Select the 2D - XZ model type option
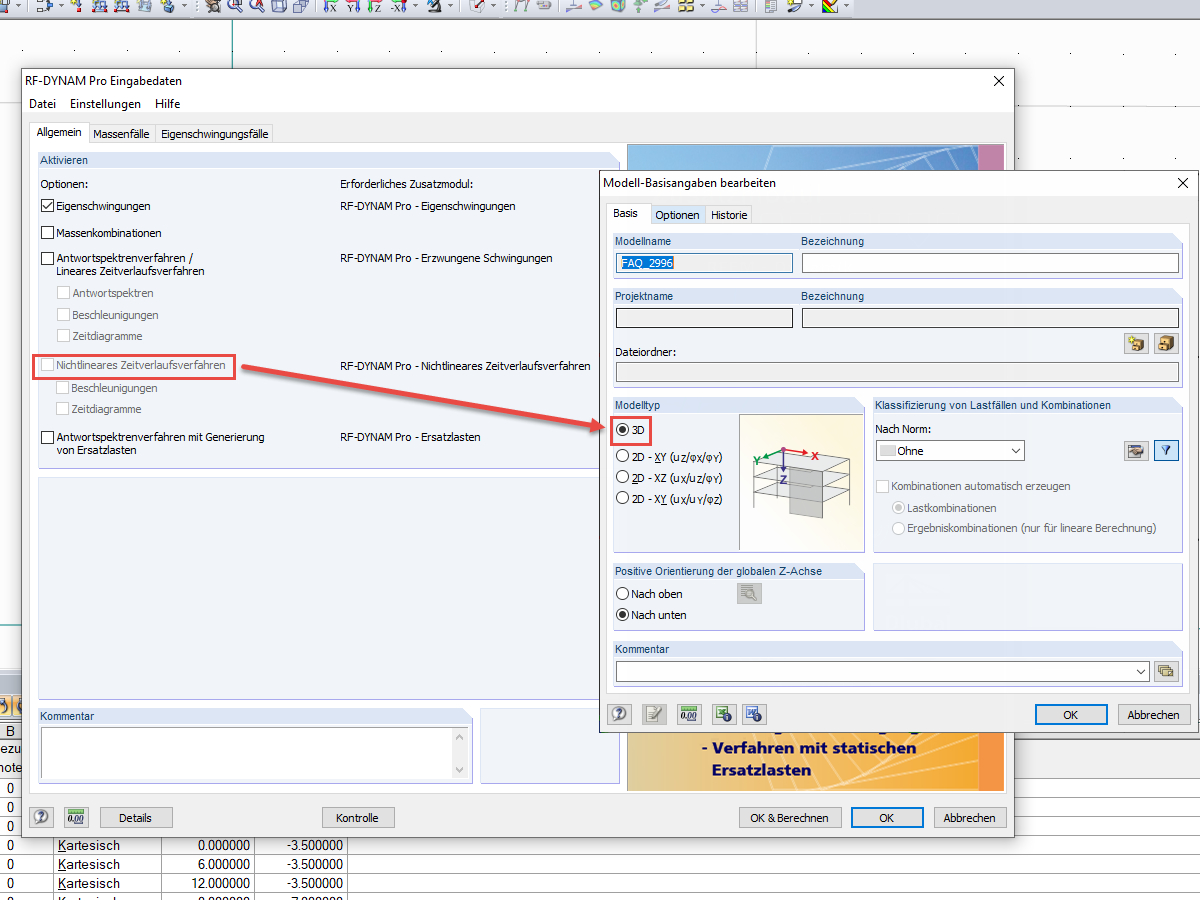The width and height of the screenshot is (1200, 900). 622,476
